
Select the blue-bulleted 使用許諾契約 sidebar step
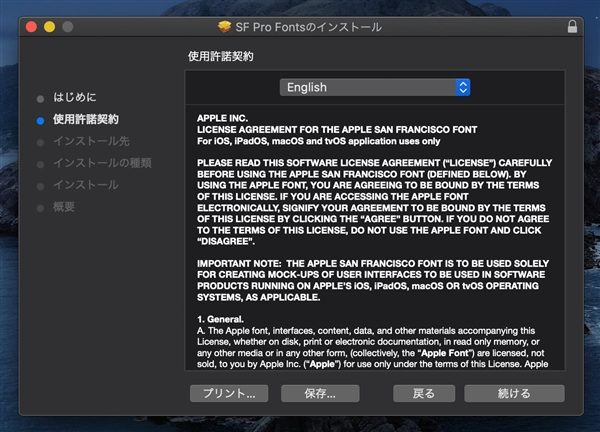(x=86, y=119)
